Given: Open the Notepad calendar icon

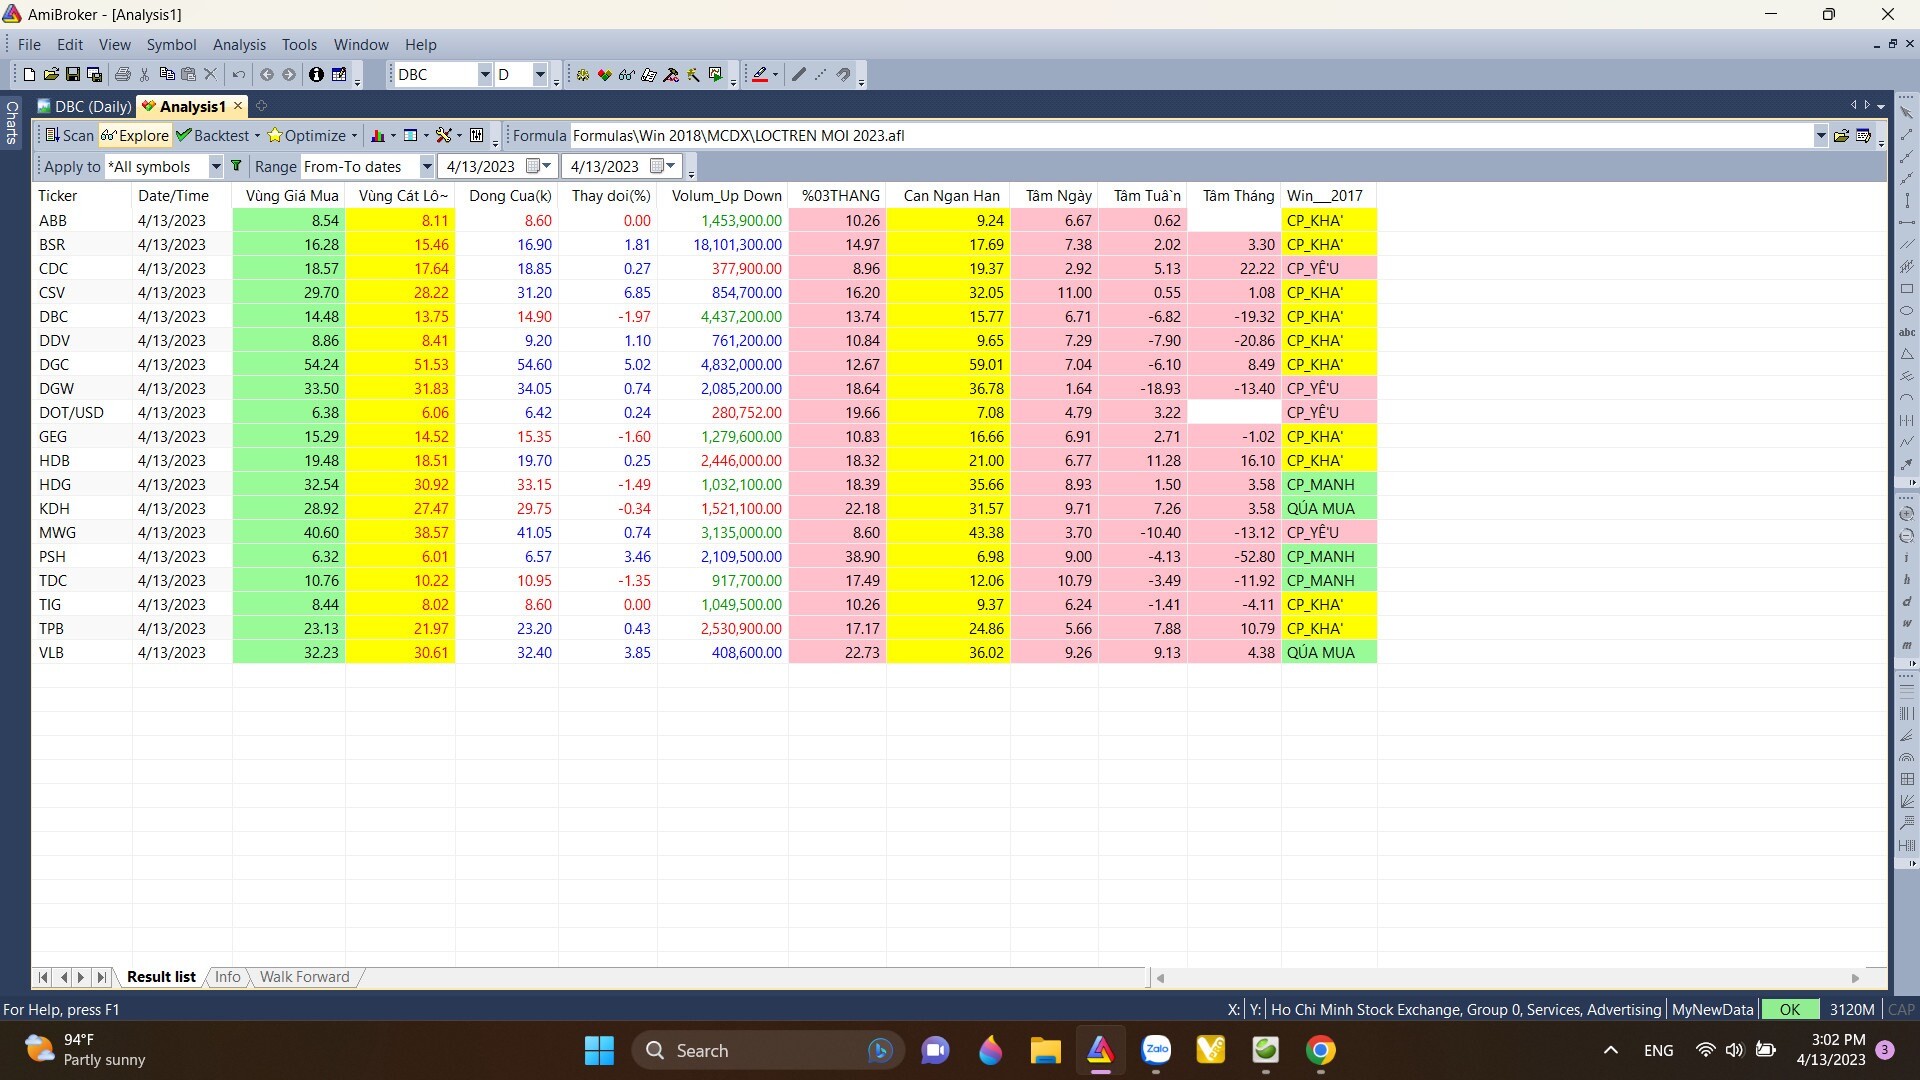Looking at the screenshot, I should pyautogui.click(x=339, y=75).
